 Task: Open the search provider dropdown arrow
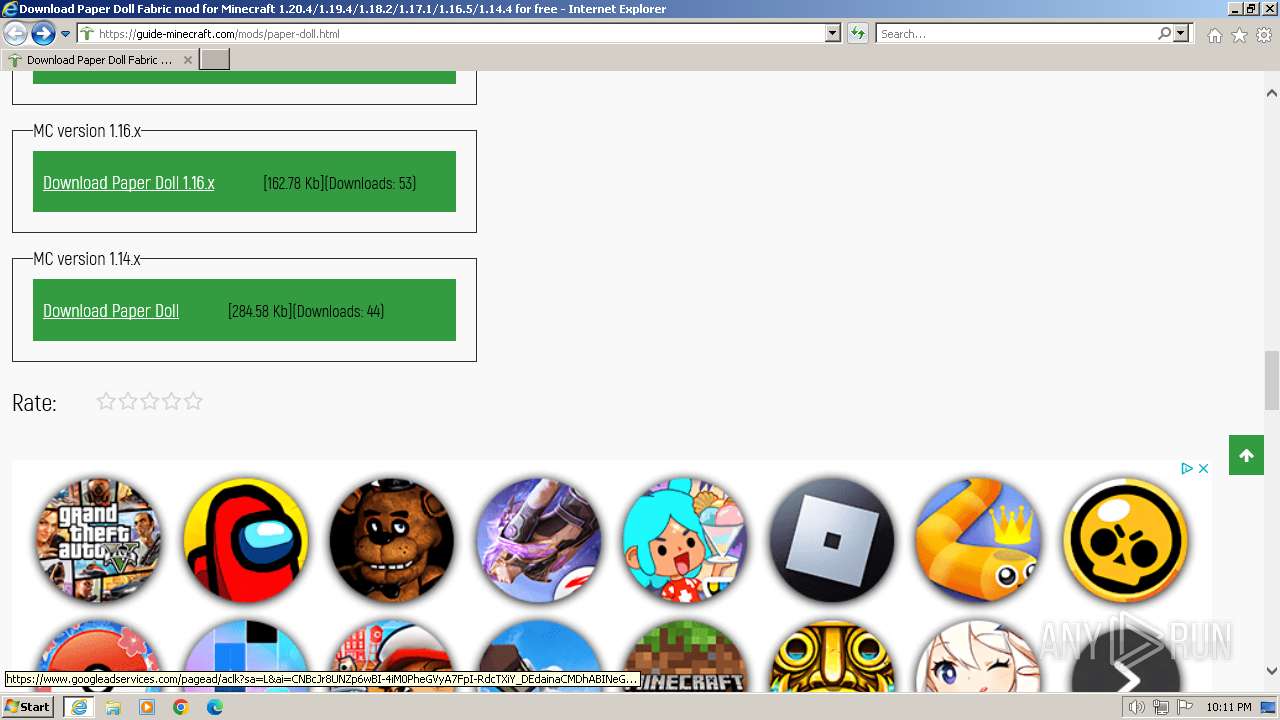(x=1181, y=34)
